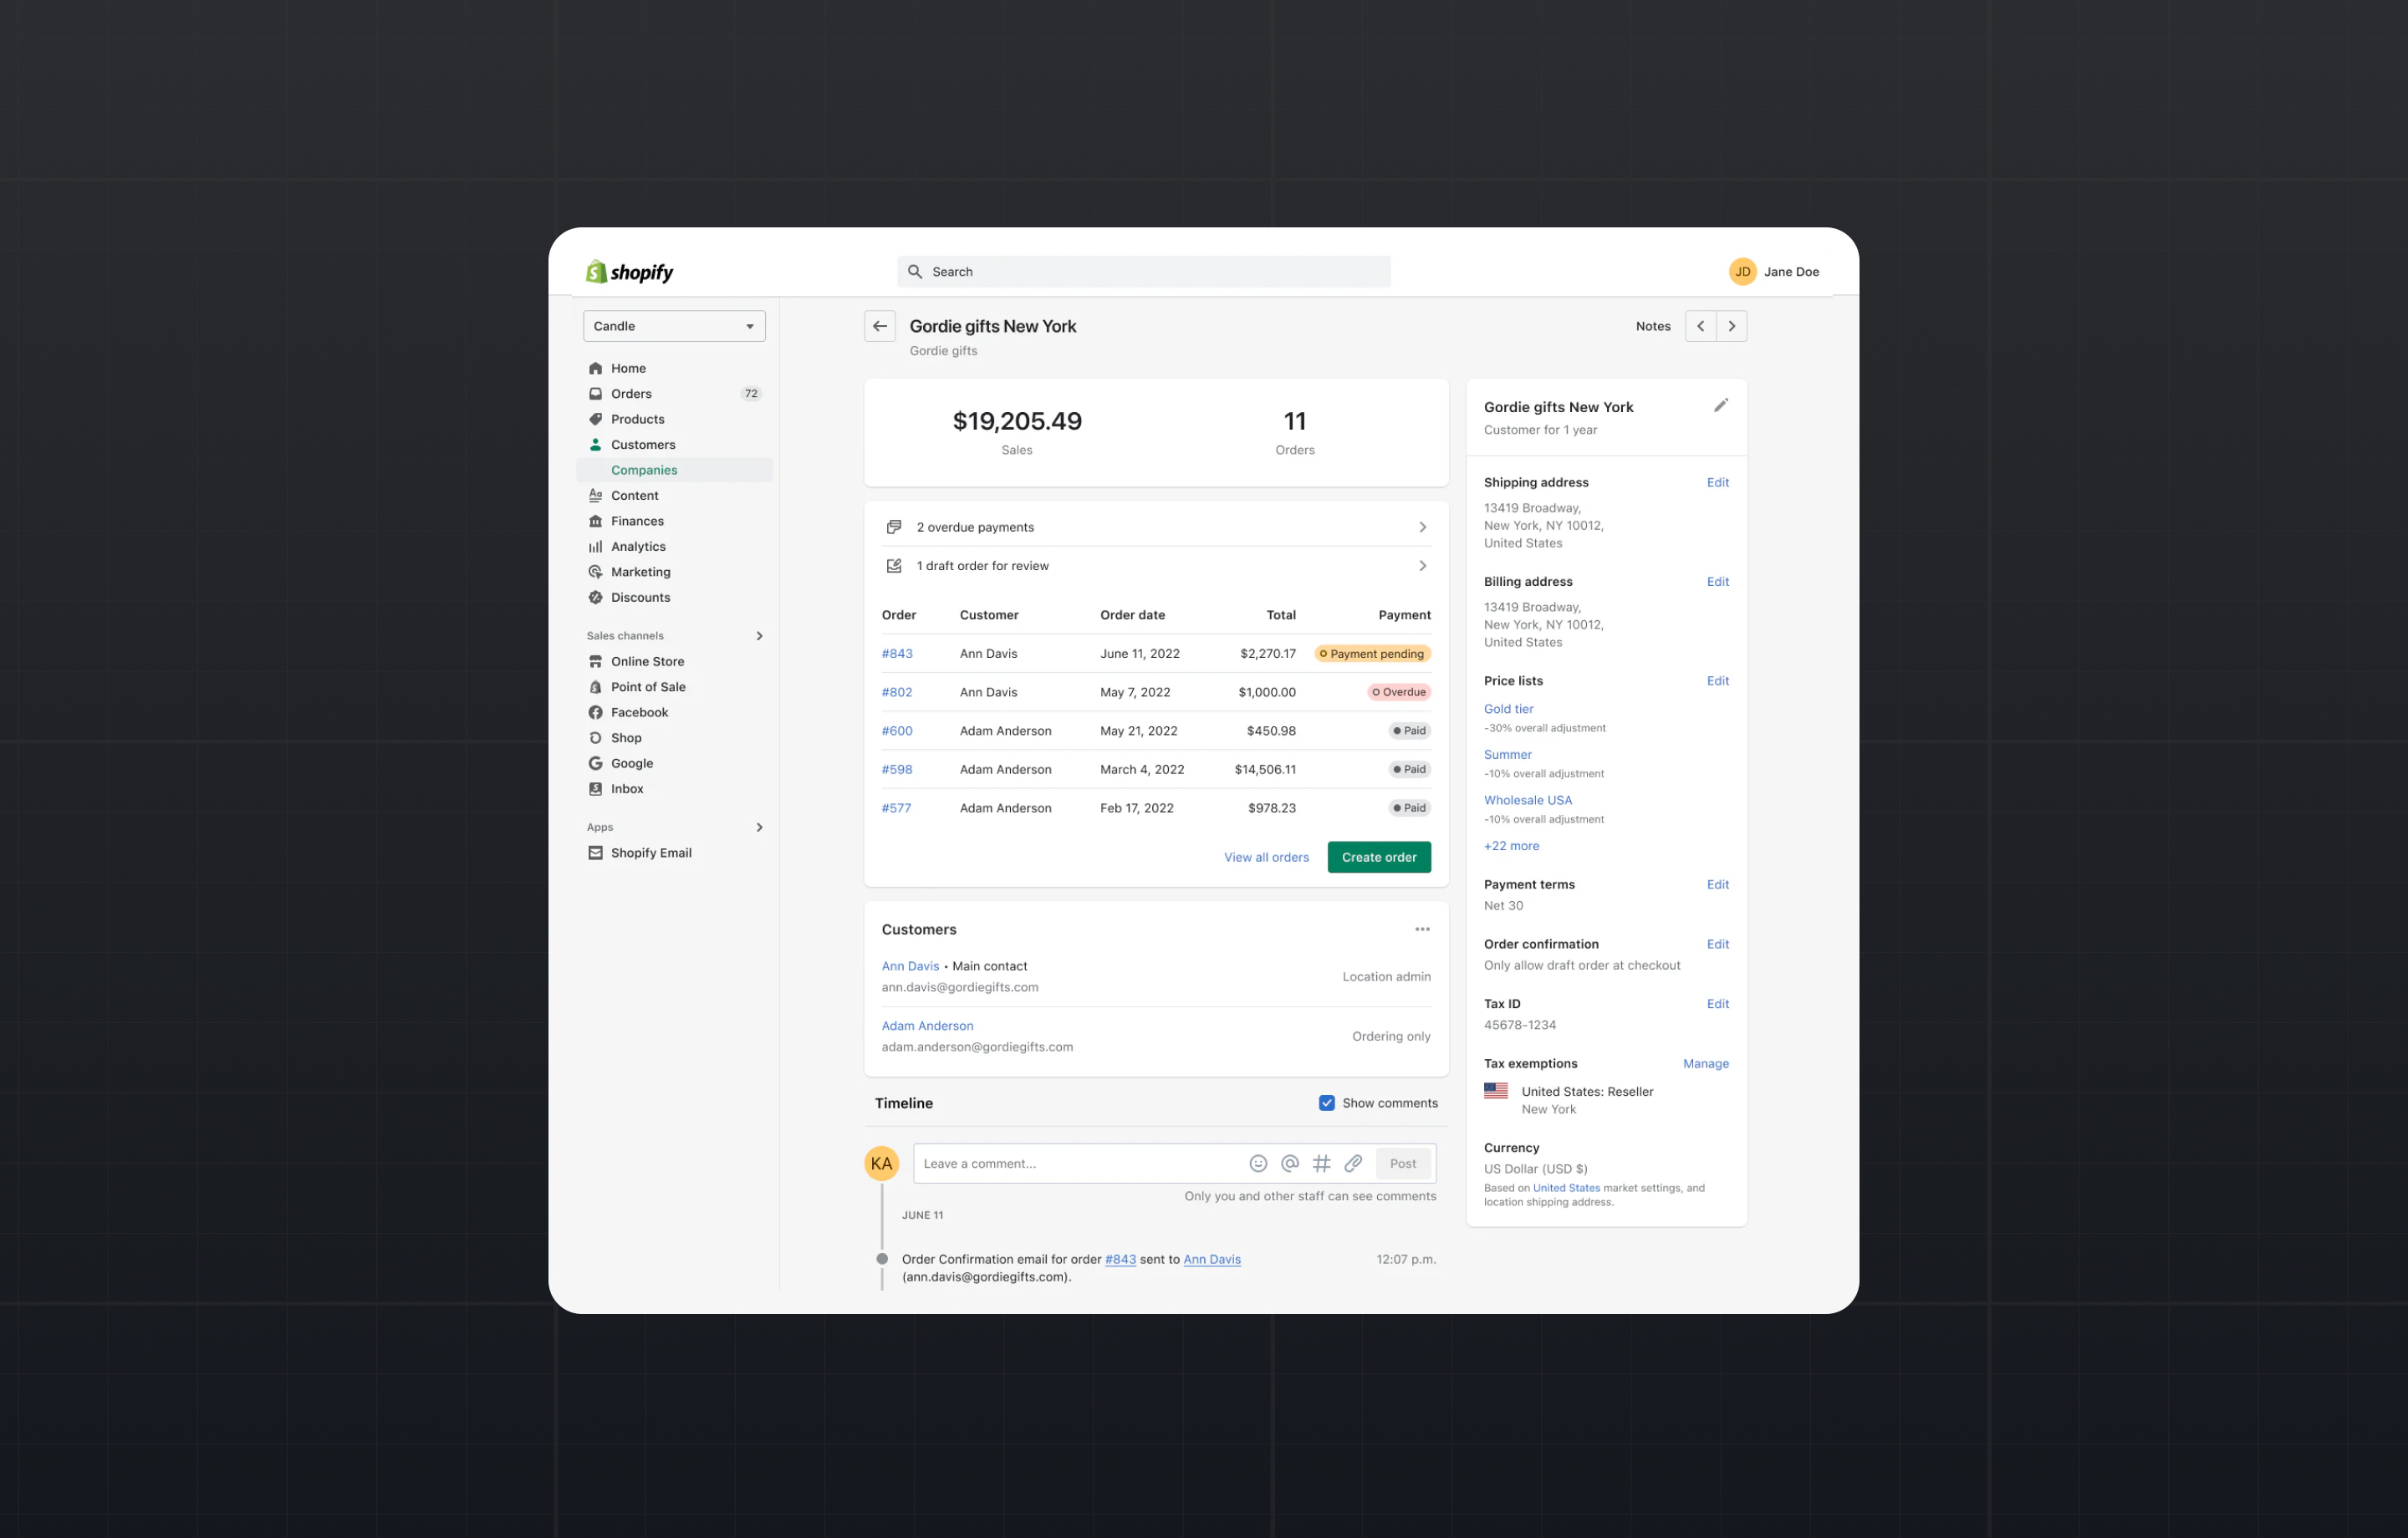Edit the Tax ID
Image resolution: width=2408 pixels, height=1538 pixels.
(1717, 1004)
